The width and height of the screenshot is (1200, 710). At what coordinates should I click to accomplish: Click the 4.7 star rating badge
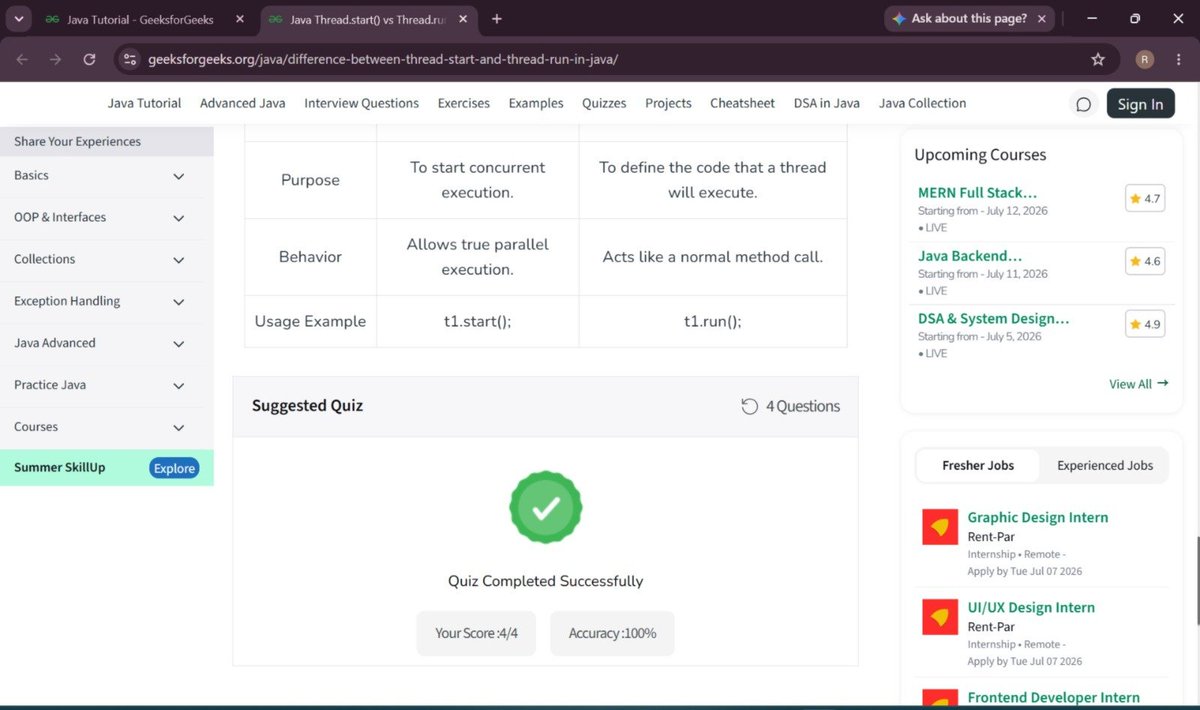[1145, 199]
